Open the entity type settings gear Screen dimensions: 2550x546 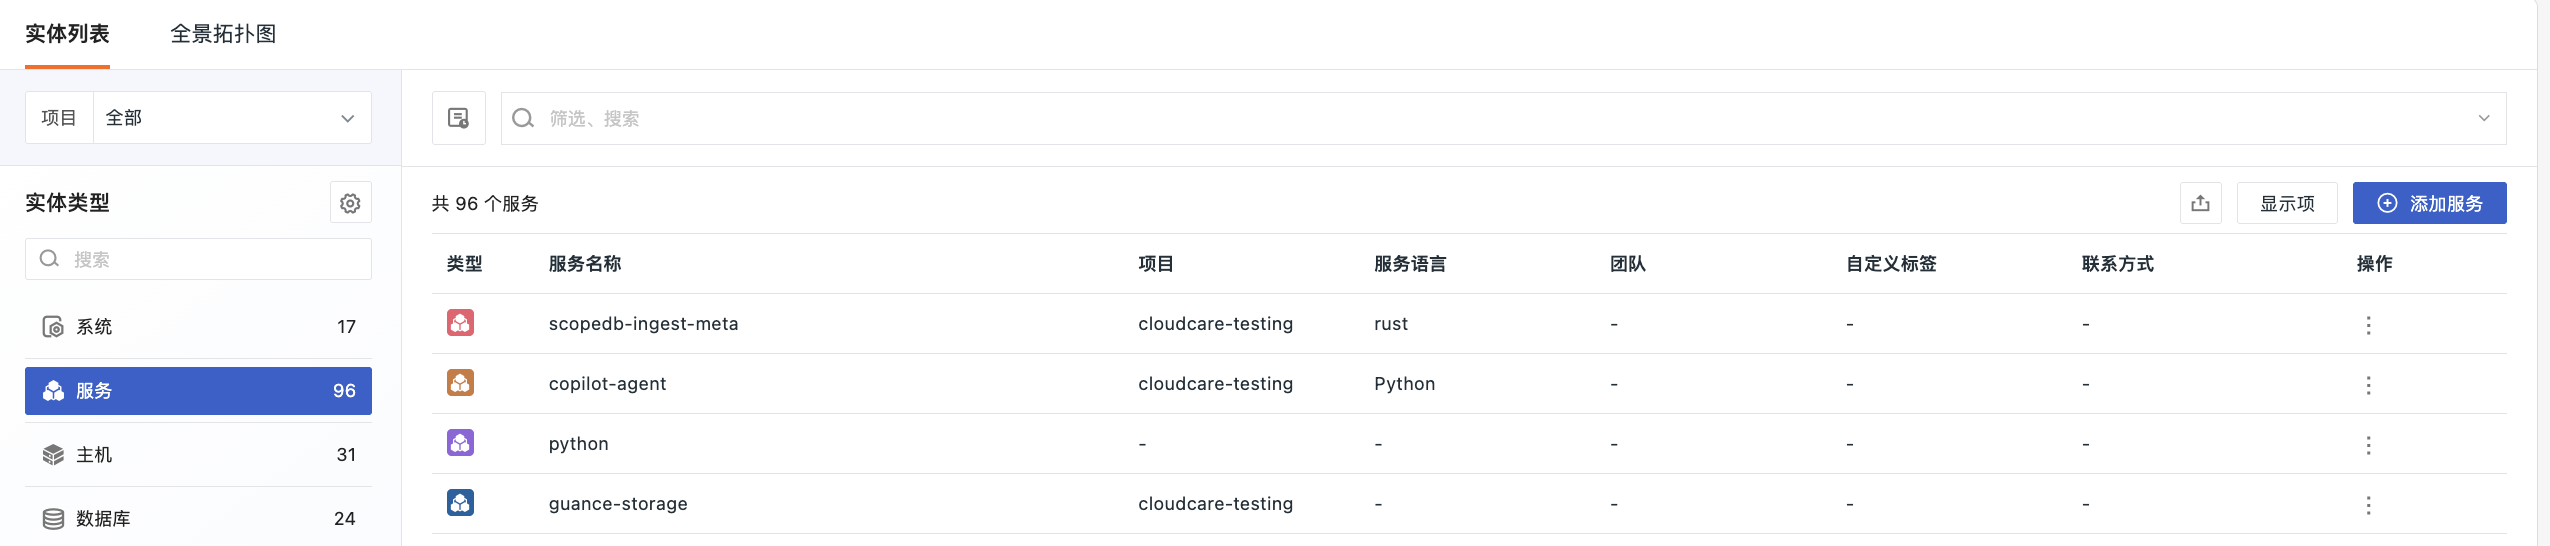tap(350, 203)
